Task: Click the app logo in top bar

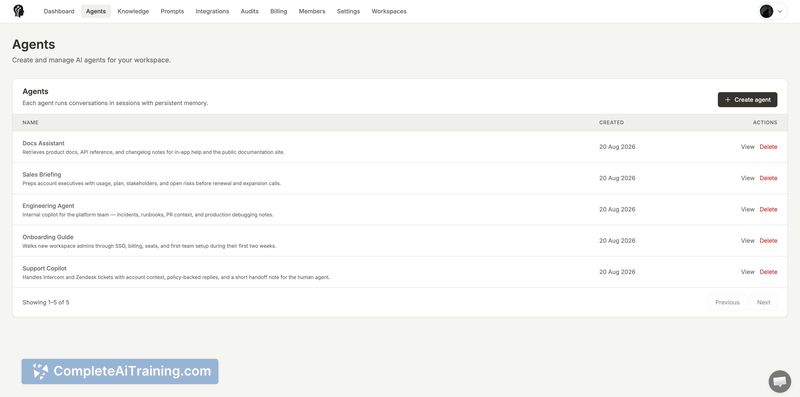Action: (x=19, y=11)
